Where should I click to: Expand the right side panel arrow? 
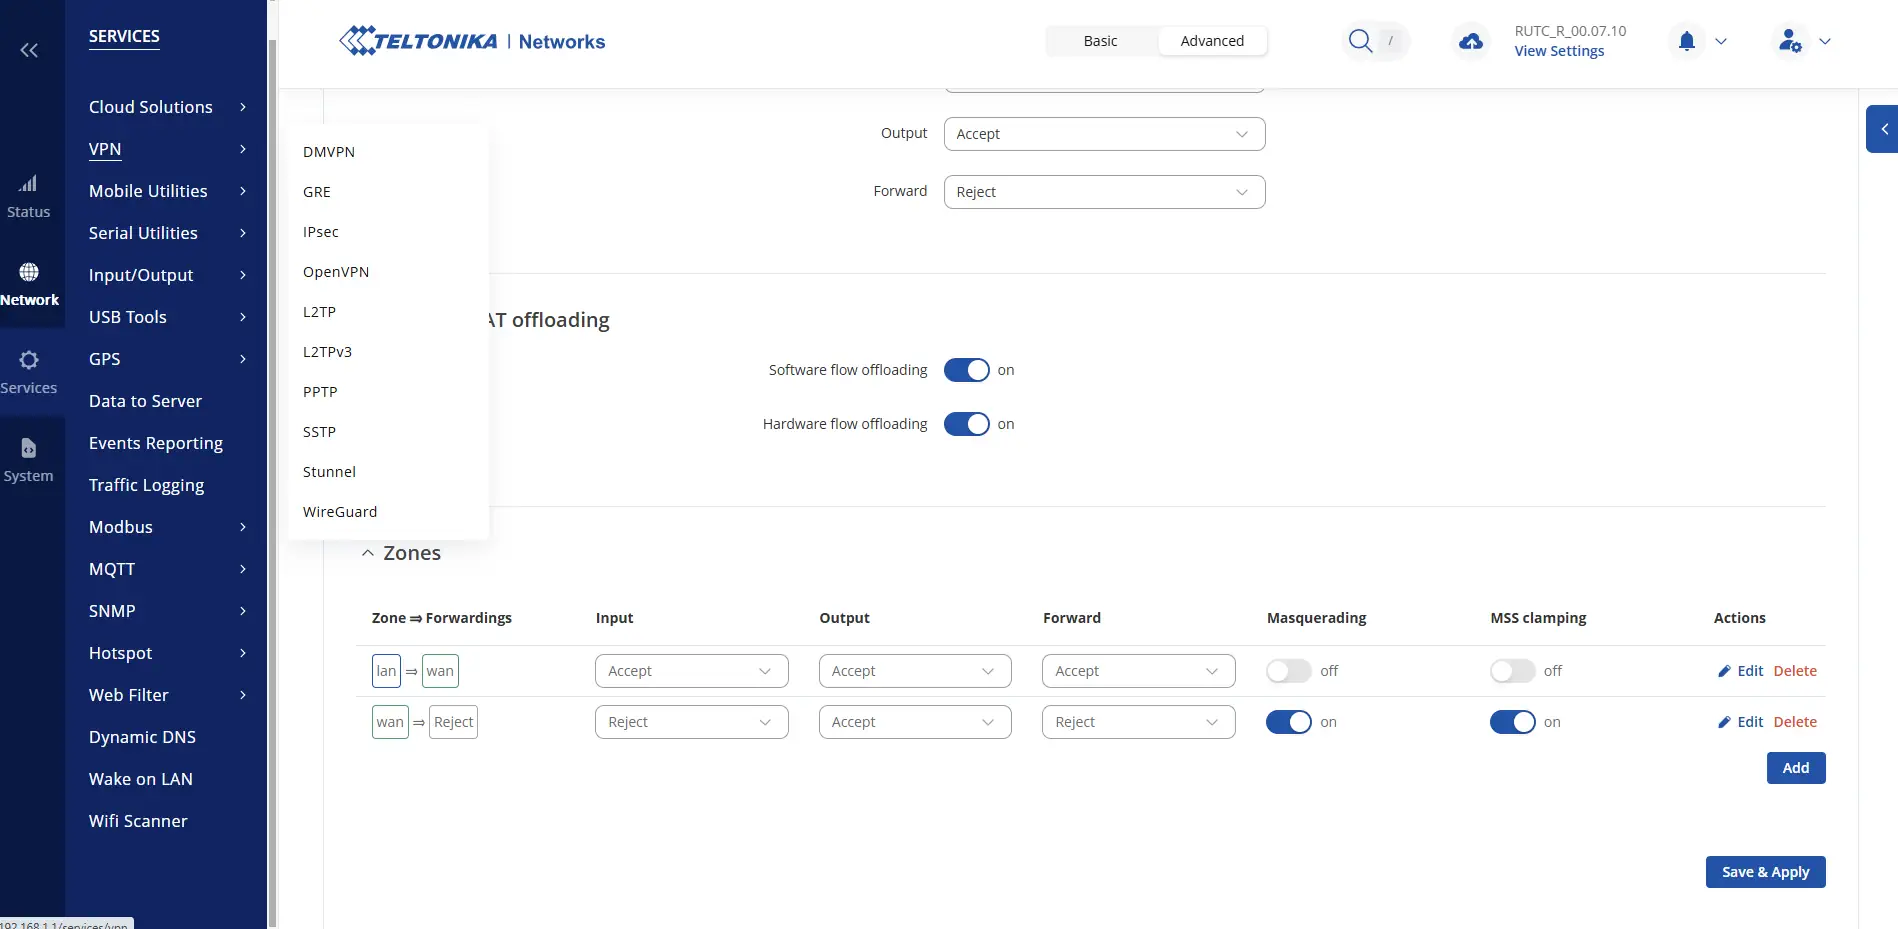[1884, 129]
